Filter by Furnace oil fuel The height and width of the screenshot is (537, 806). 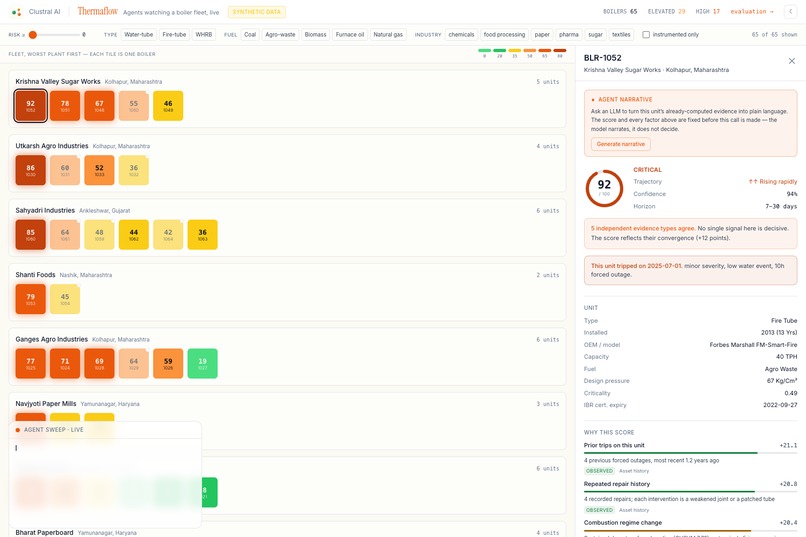[350, 35]
